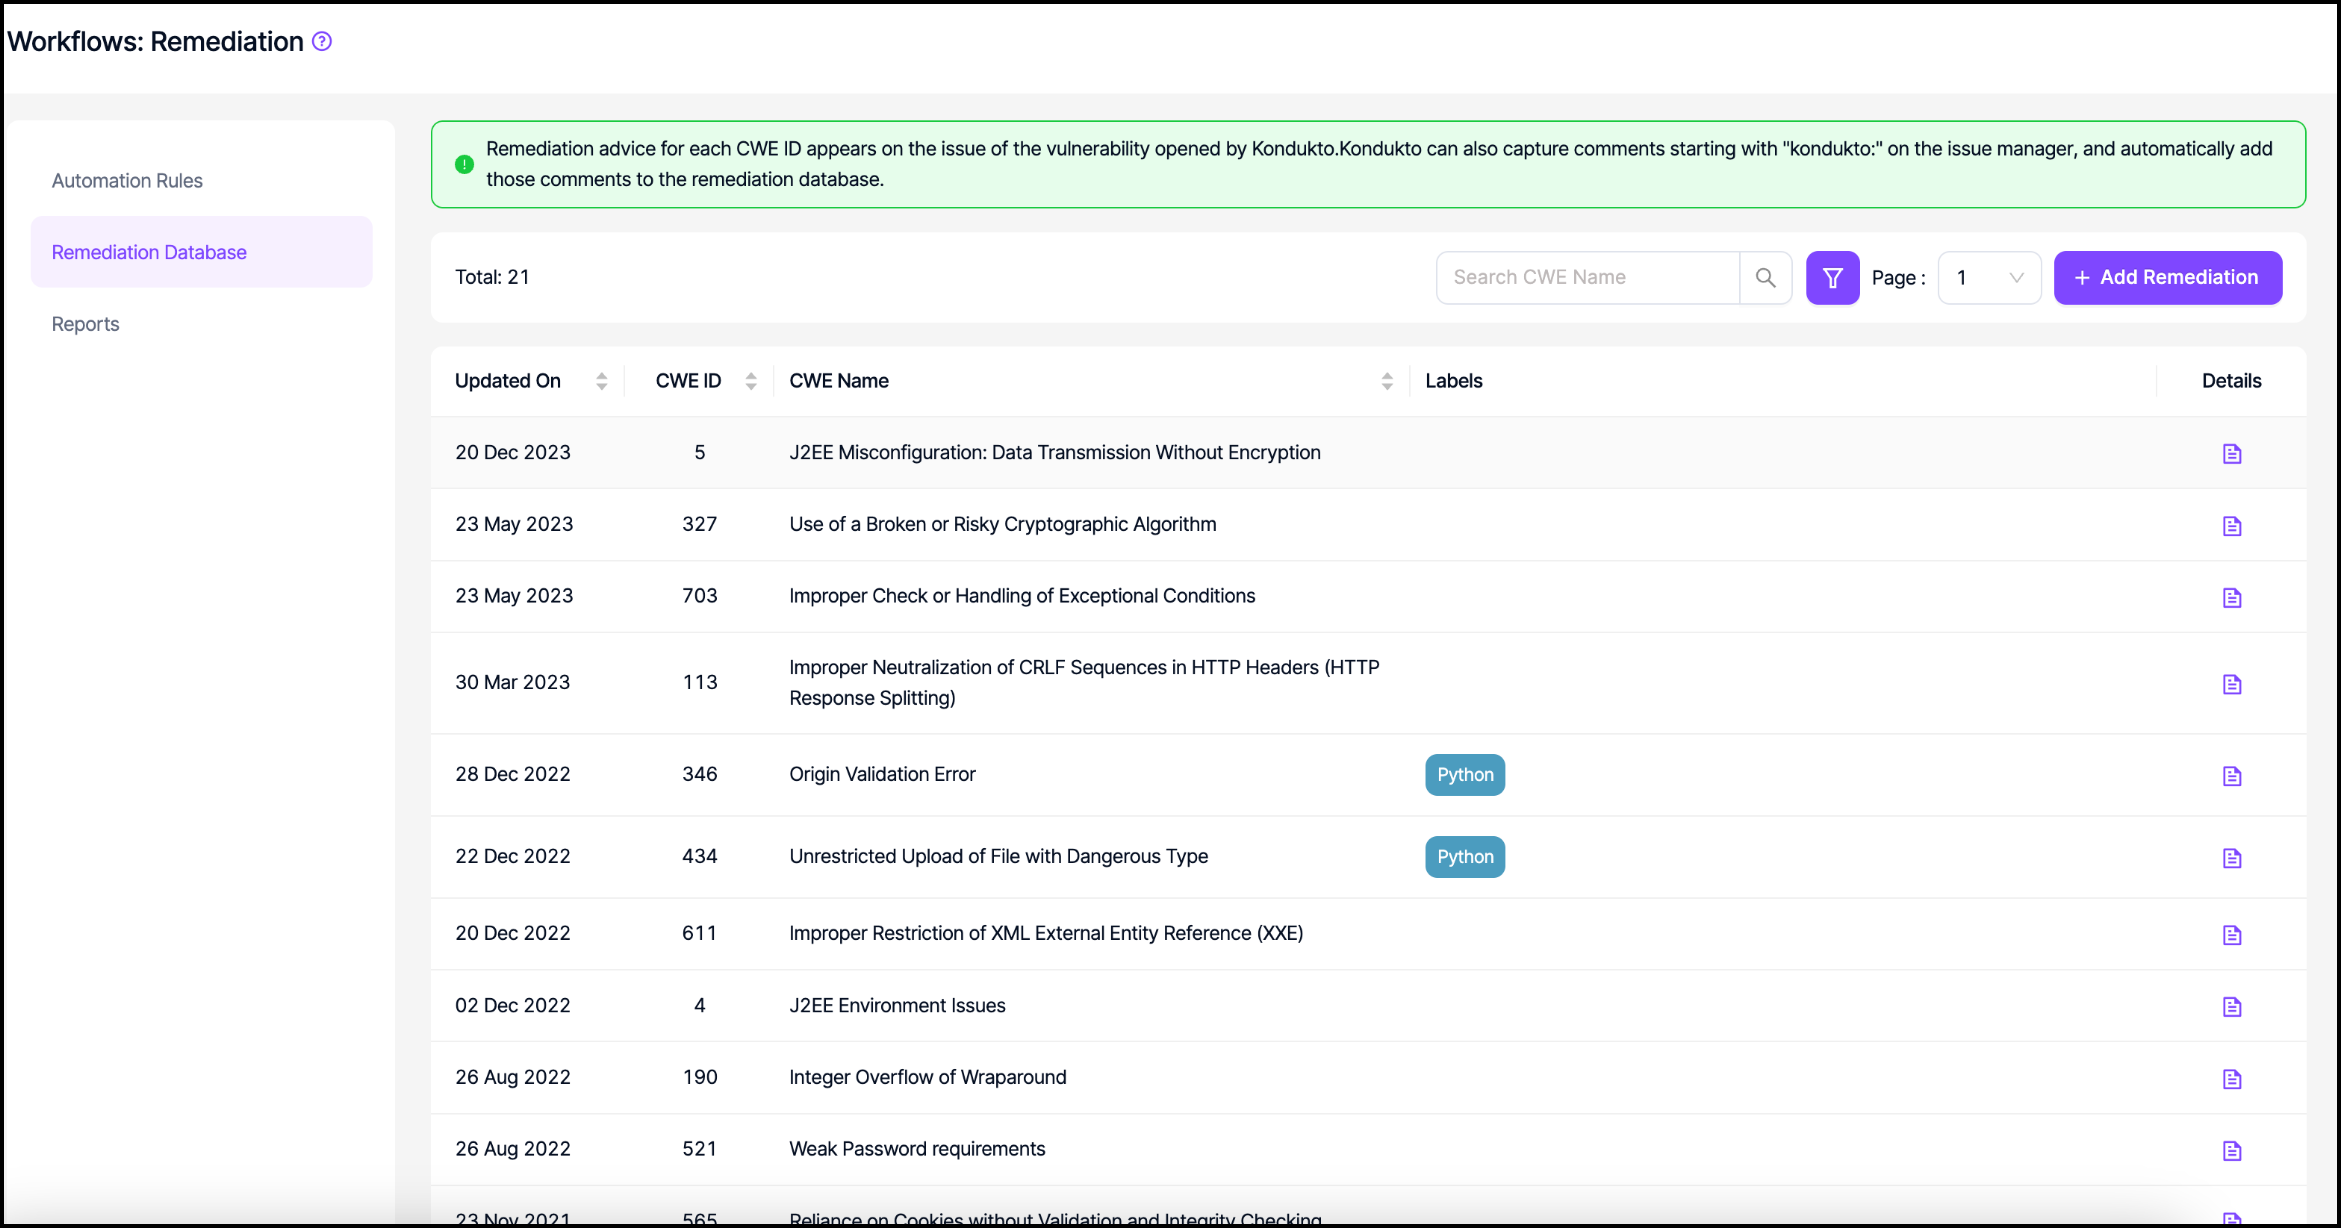Image resolution: width=2341 pixels, height=1228 pixels.
Task: Click the Add Remediation button
Action: tap(2167, 277)
